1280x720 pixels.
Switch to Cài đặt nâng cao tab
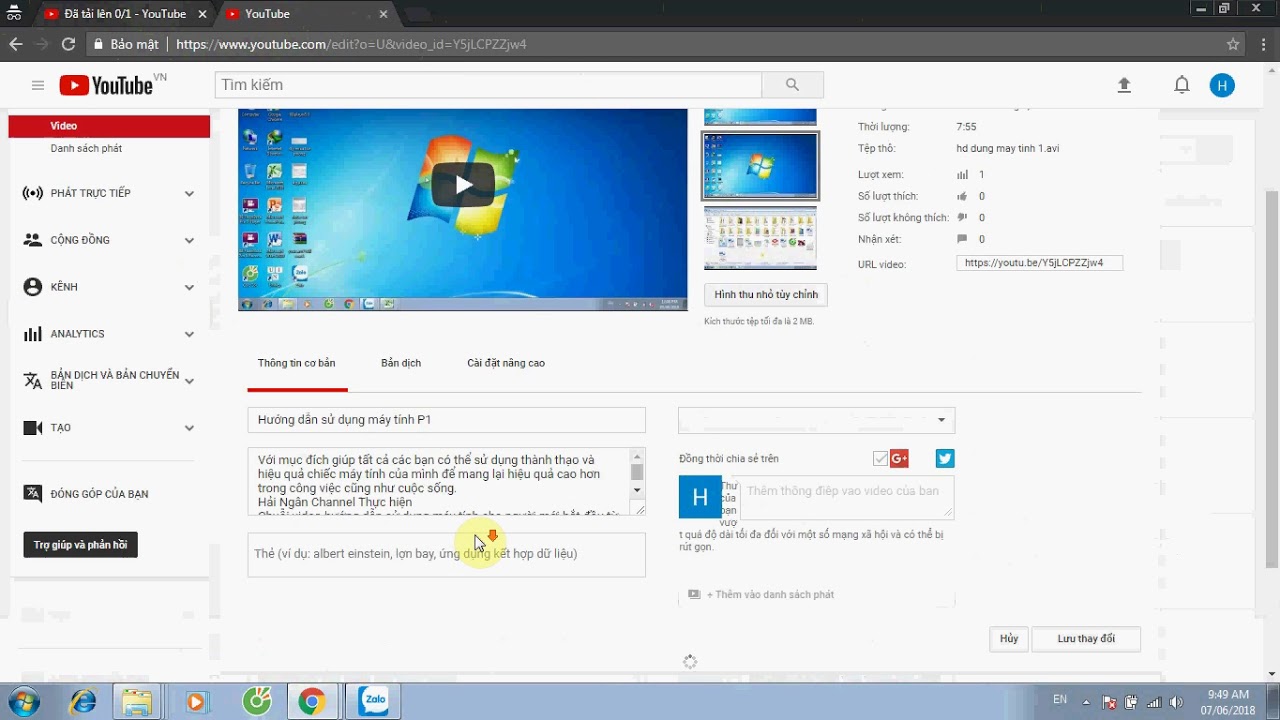click(506, 363)
